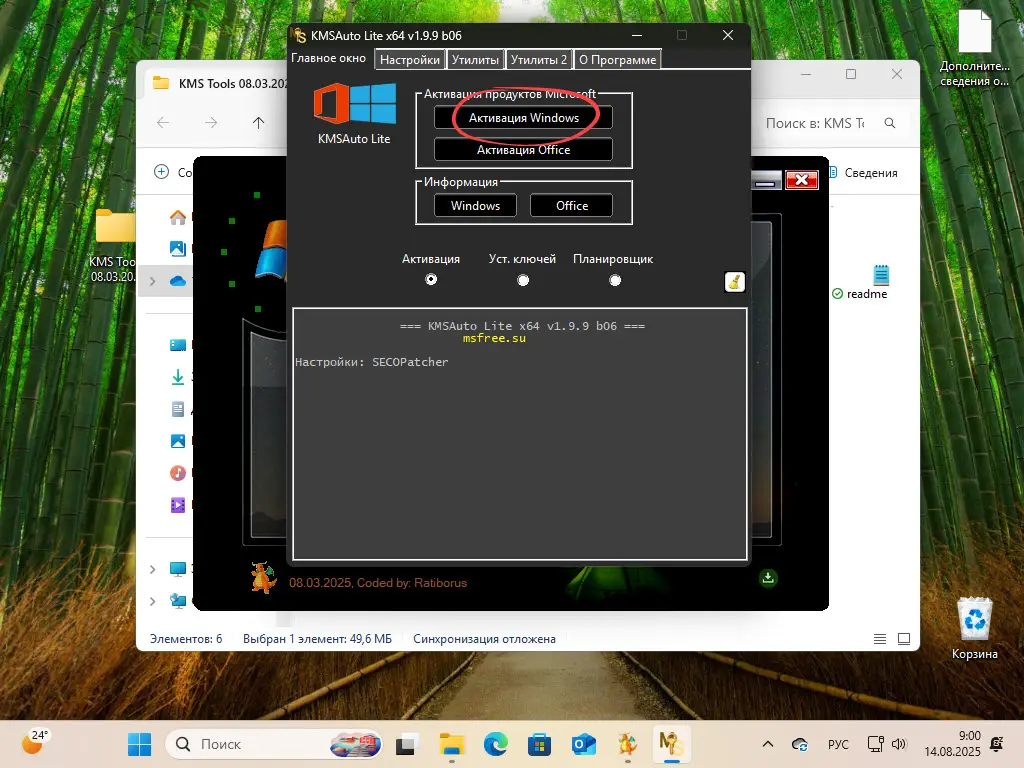Click the up navigation arrow in Explorer

pyautogui.click(x=258, y=123)
